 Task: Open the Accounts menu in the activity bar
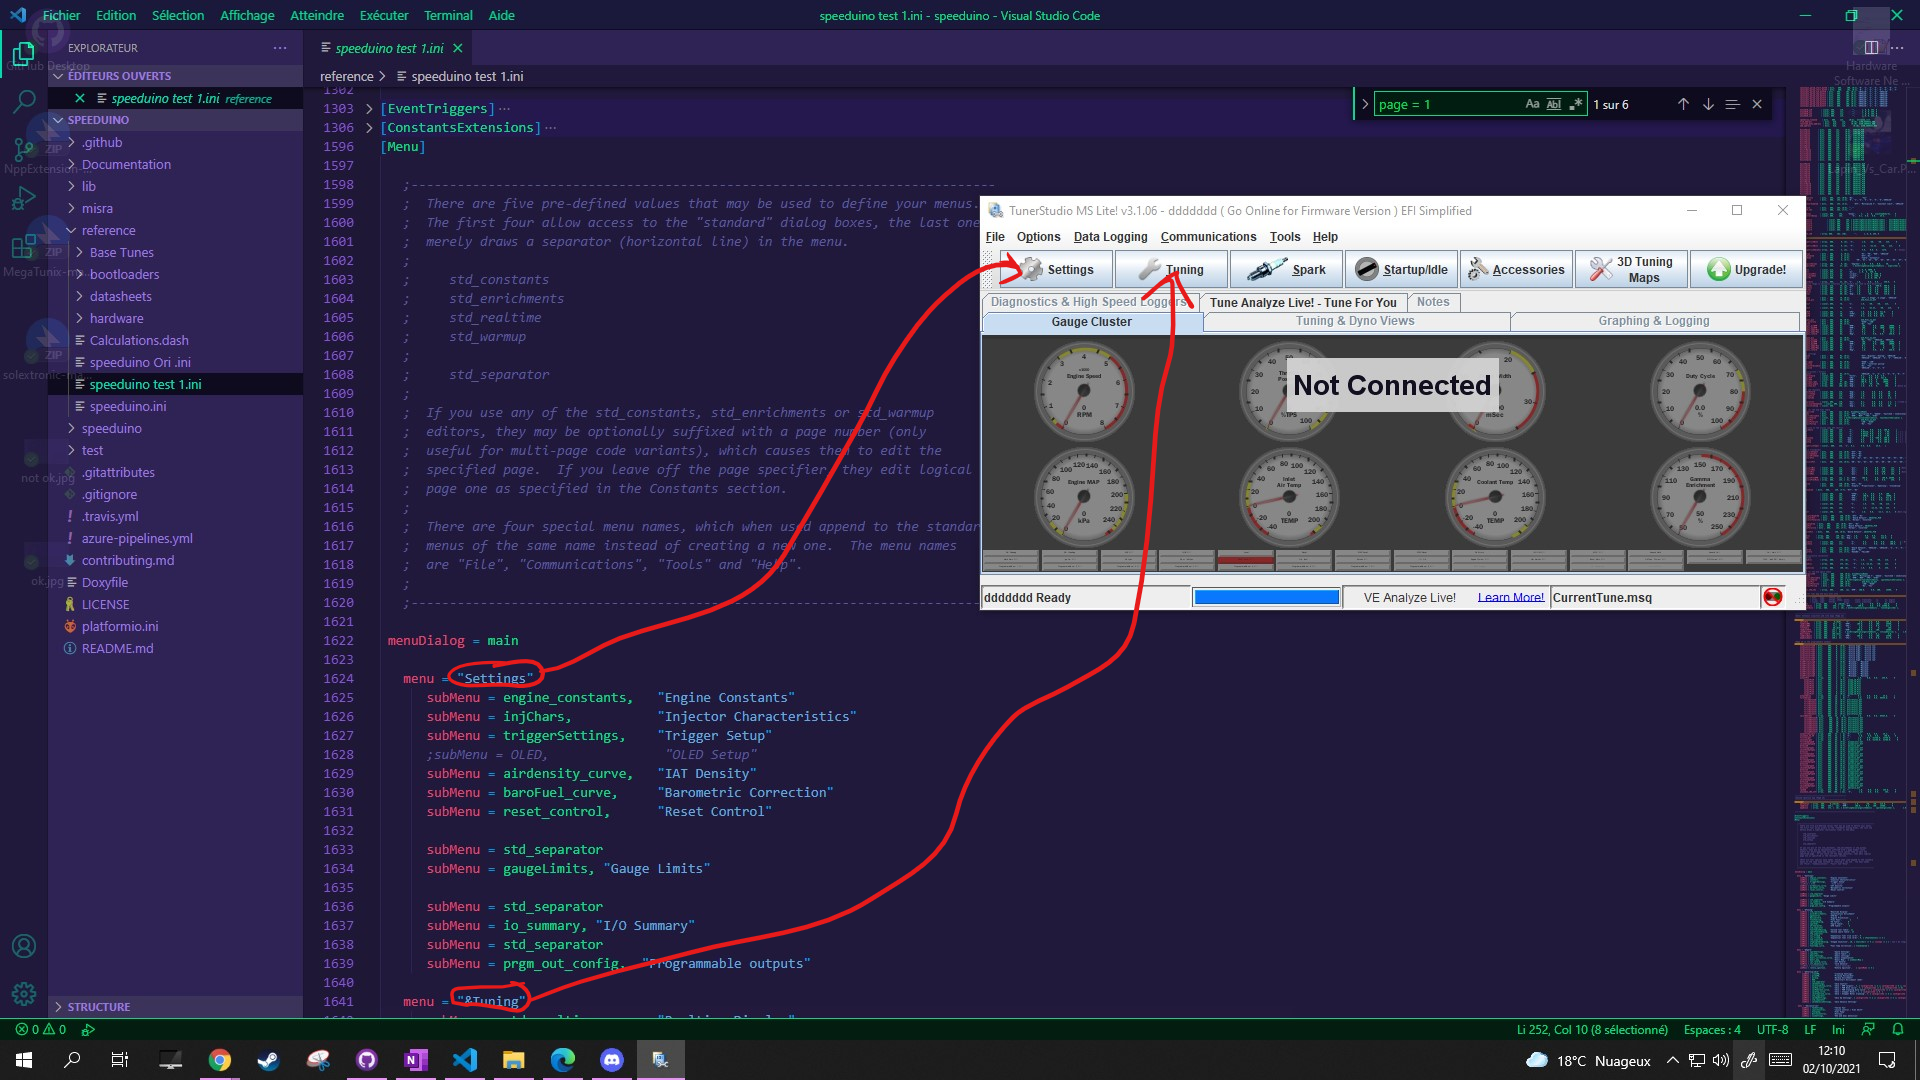[24, 946]
